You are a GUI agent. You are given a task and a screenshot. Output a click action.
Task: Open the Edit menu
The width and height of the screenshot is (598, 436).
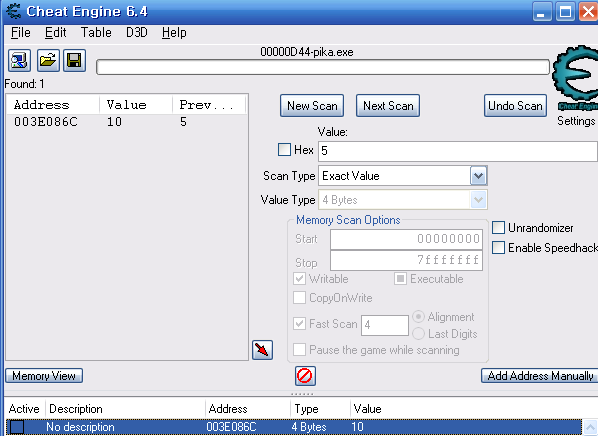click(x=56, y=33)
